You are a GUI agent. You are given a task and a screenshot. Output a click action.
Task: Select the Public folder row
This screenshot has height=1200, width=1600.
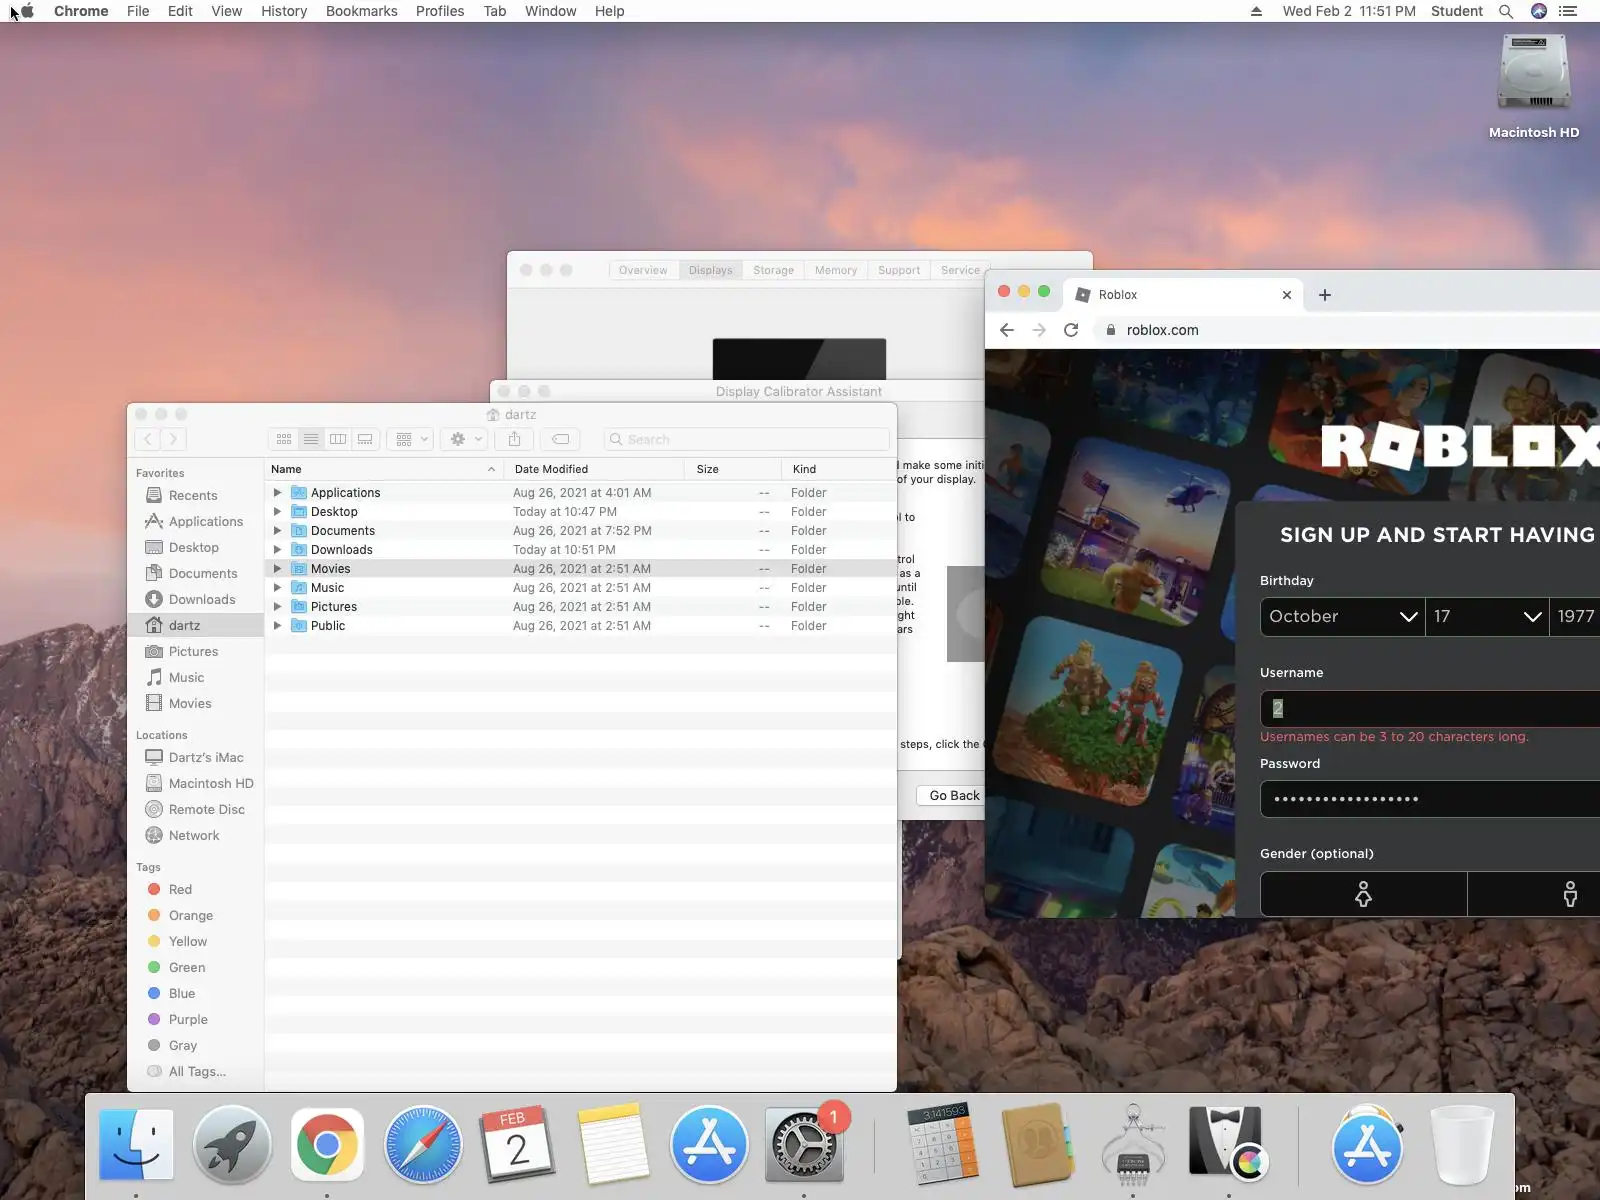pyautogui.click(x=580, y=626)
